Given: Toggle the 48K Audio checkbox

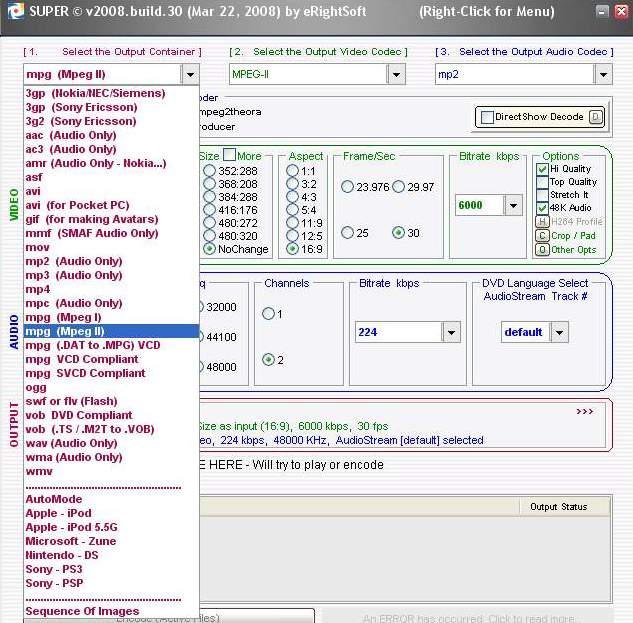Looking at the screenshot, I should [542, 208].
